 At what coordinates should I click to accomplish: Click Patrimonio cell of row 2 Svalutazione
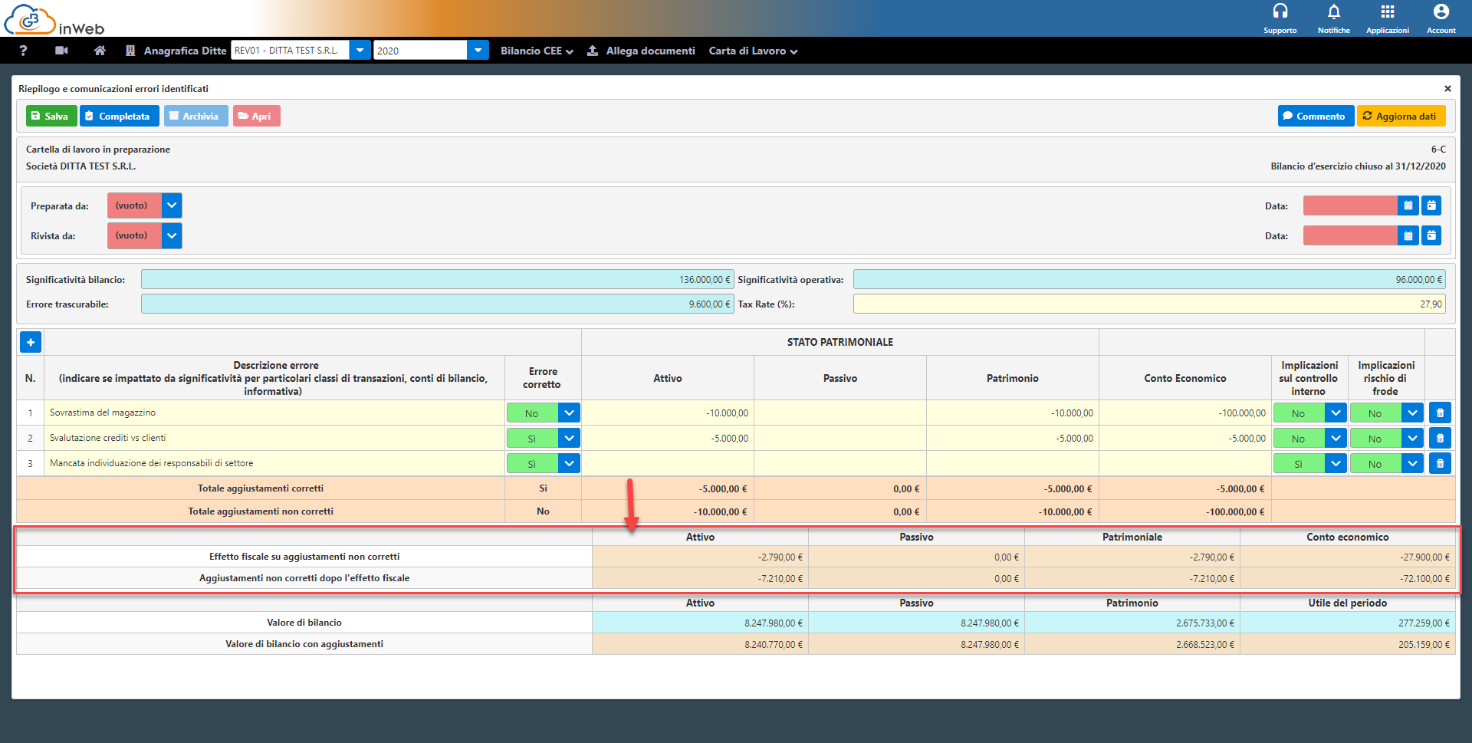coord(1013,438)
